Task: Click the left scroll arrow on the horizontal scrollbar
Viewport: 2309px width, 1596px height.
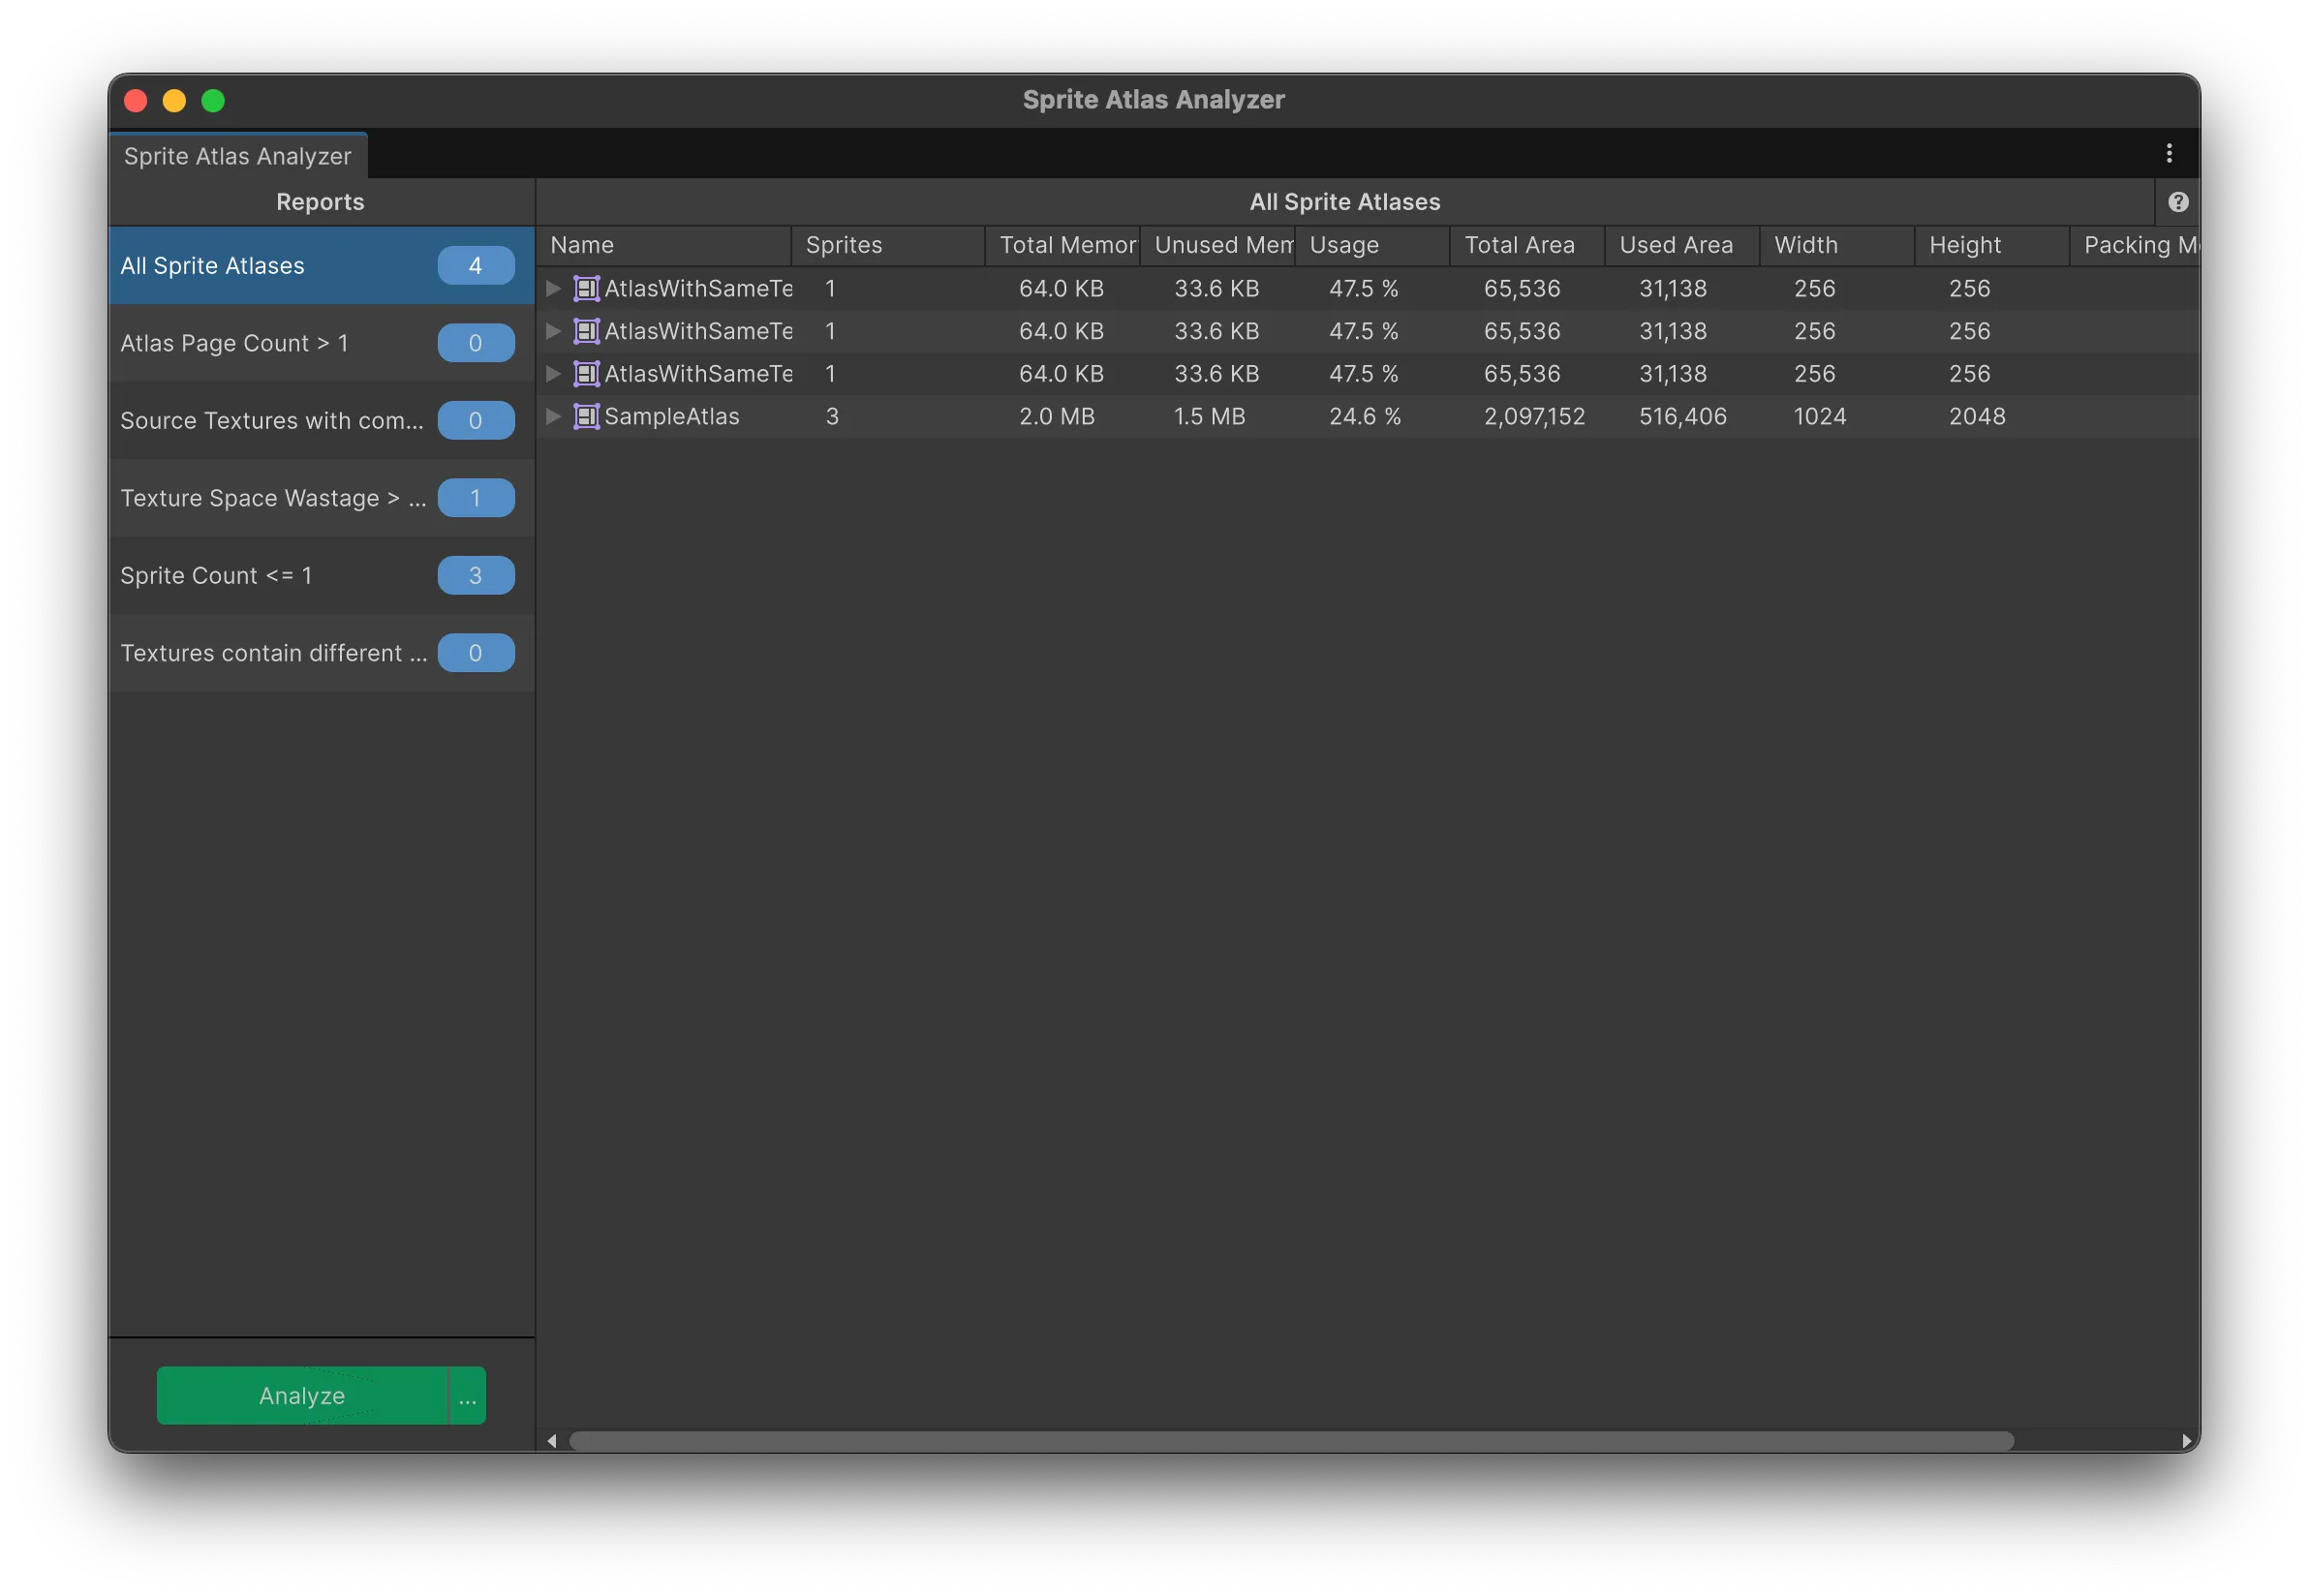Action: (552, 1441)
